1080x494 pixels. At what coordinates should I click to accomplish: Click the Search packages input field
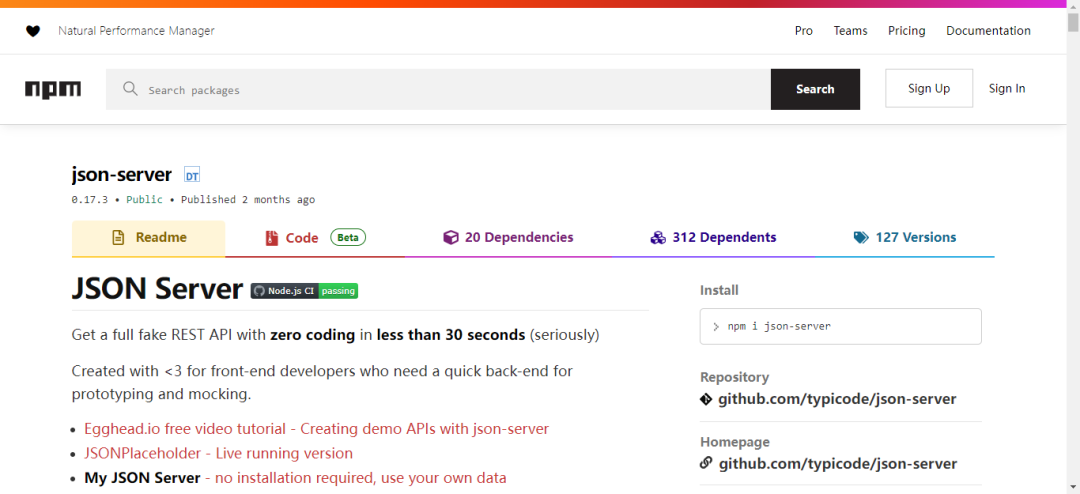pos(438,90)
